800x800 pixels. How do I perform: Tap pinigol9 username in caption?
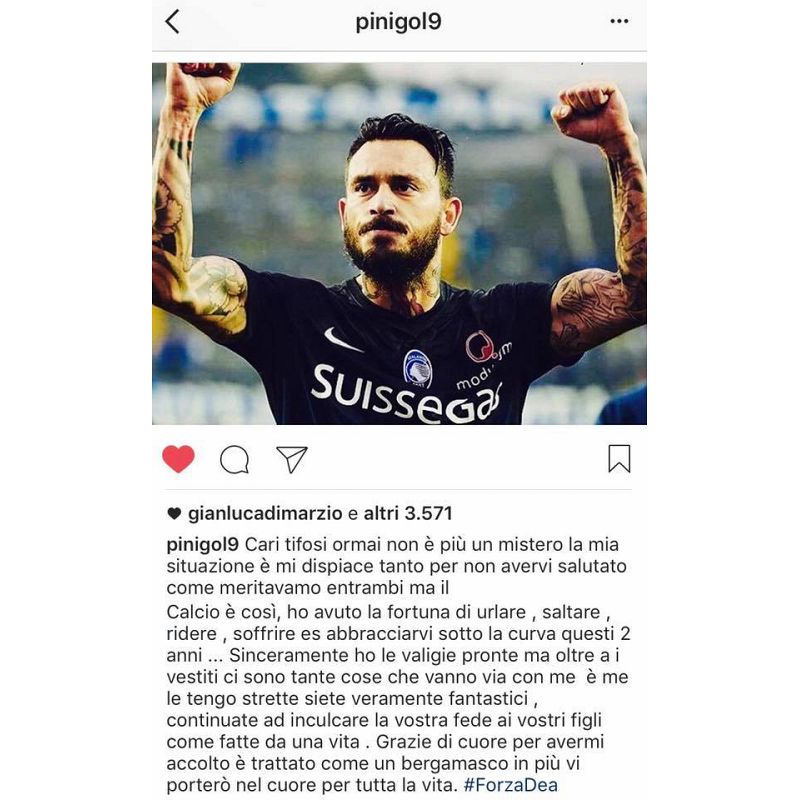tap(203, 545)
